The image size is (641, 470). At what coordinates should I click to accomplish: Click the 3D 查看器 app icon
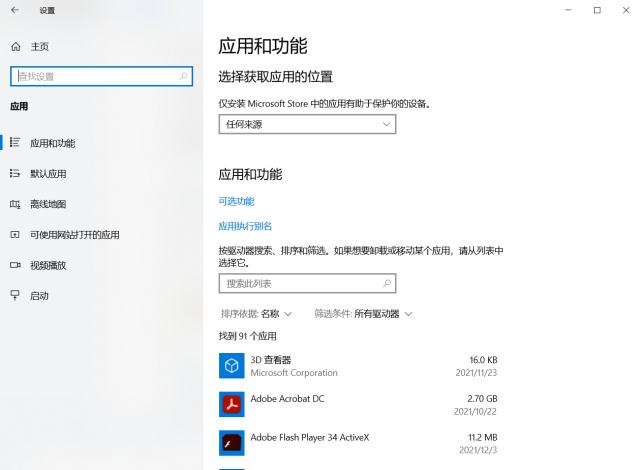pos(231,366)
